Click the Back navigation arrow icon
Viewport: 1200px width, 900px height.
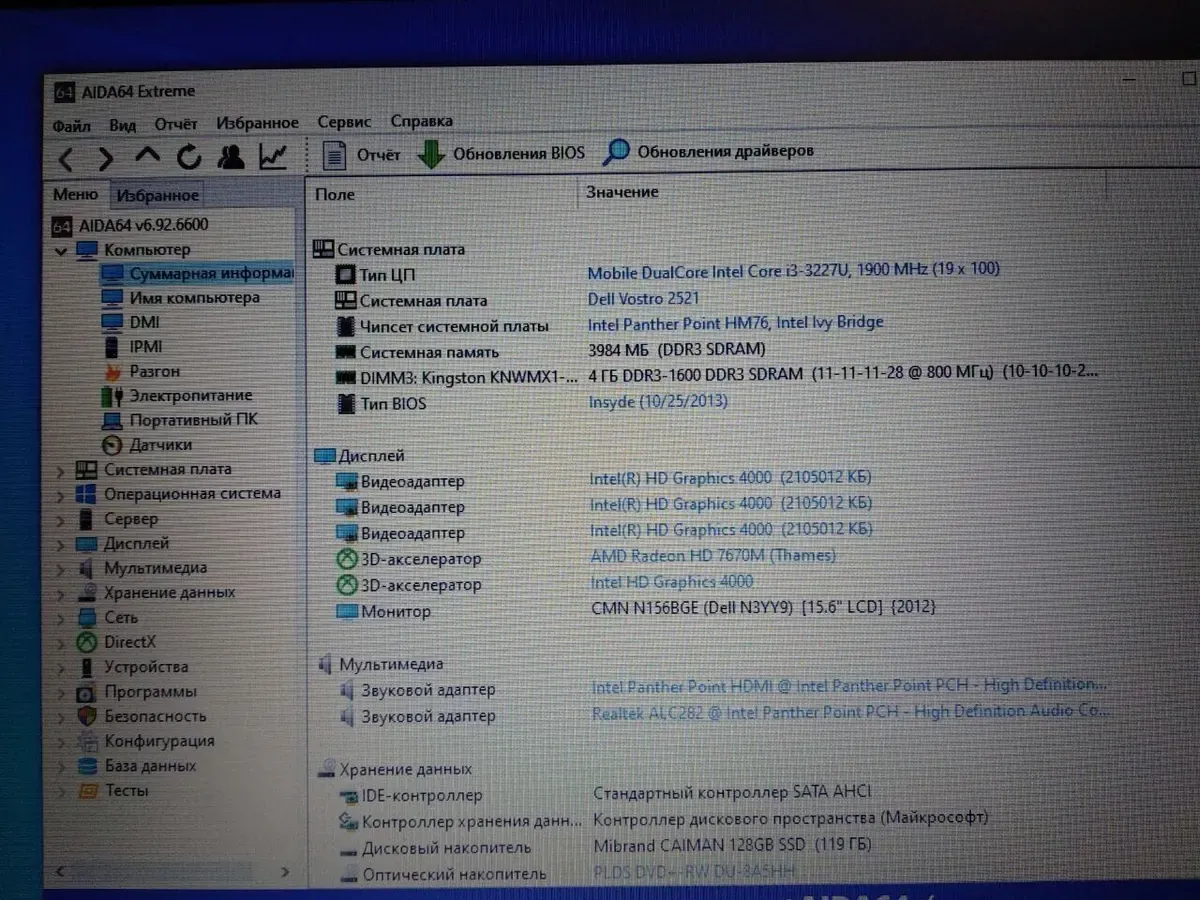tap(66, 158)
